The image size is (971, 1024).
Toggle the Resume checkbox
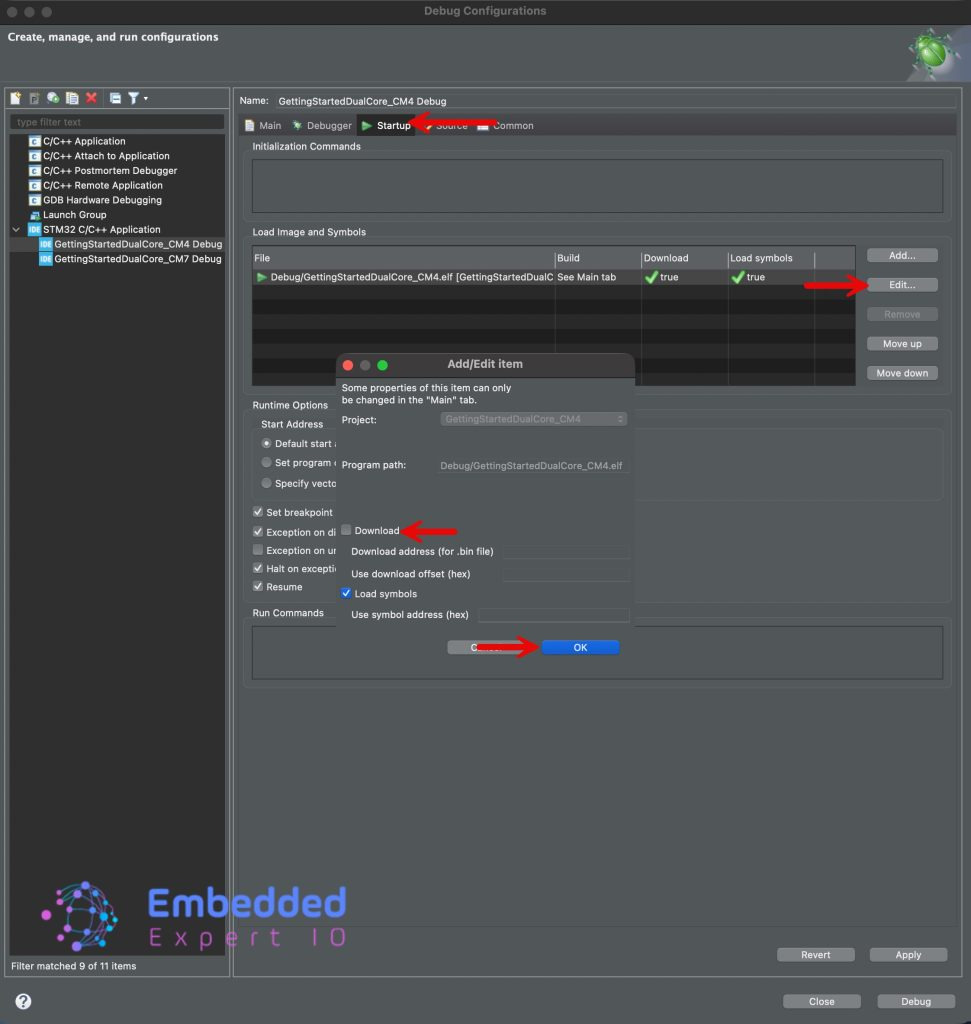coord(258,586)
